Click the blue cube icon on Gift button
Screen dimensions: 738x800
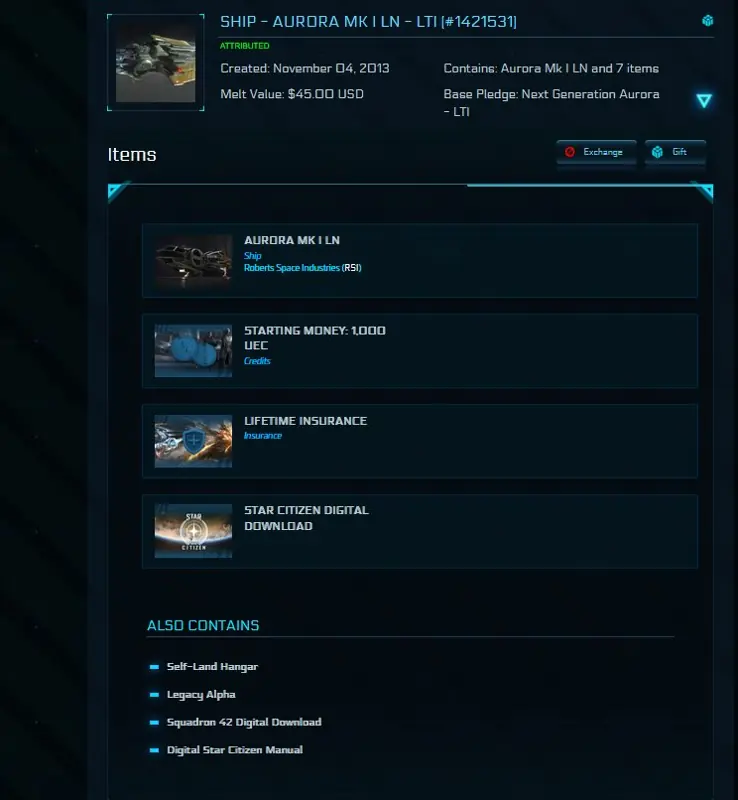pos(657,152)
